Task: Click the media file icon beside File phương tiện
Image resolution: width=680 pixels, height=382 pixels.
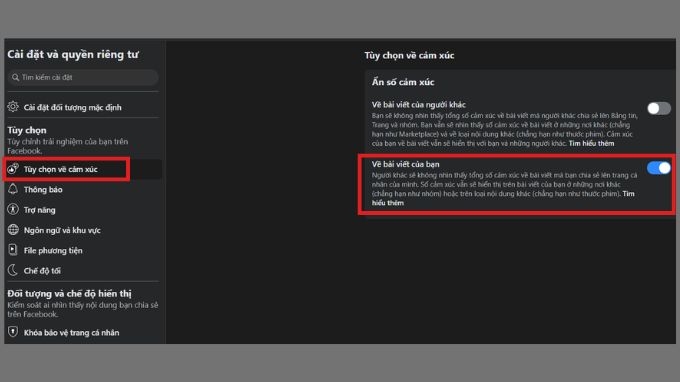Action: point(13,250)
